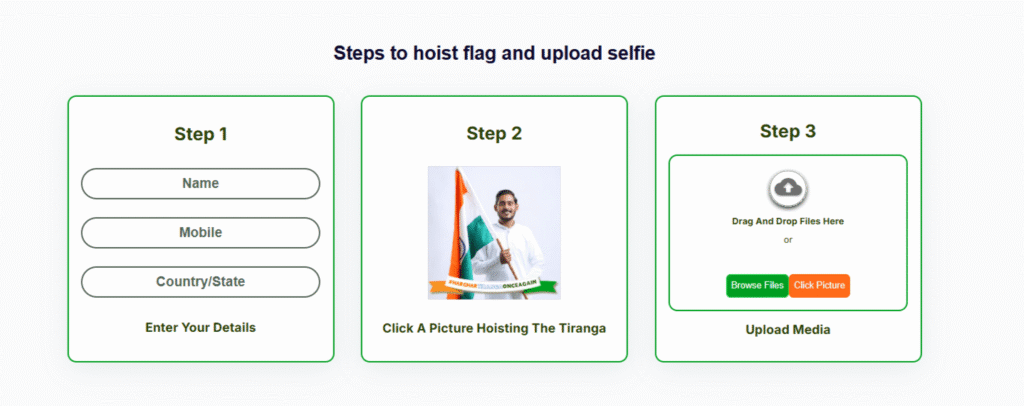Viewport: 1024px width, 406px height.
Task: Open the Country/State field
Action: click(200, 282)
